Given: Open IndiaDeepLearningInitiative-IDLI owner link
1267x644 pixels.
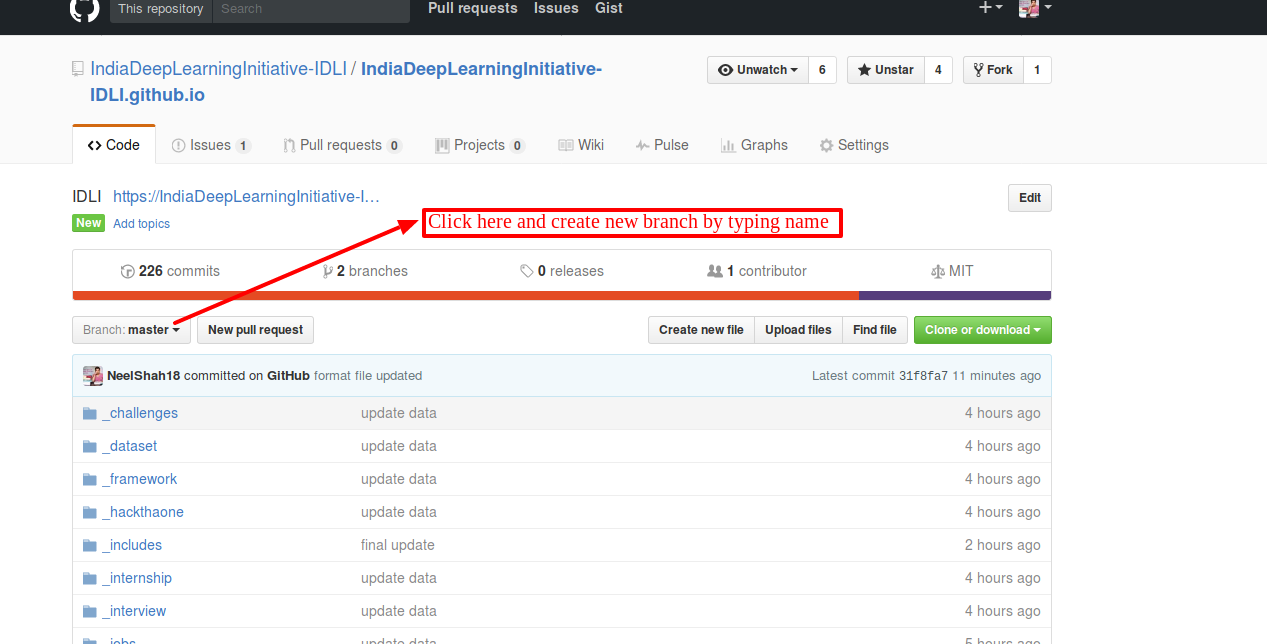Looking at the screenshot, I should pos(219,69).
